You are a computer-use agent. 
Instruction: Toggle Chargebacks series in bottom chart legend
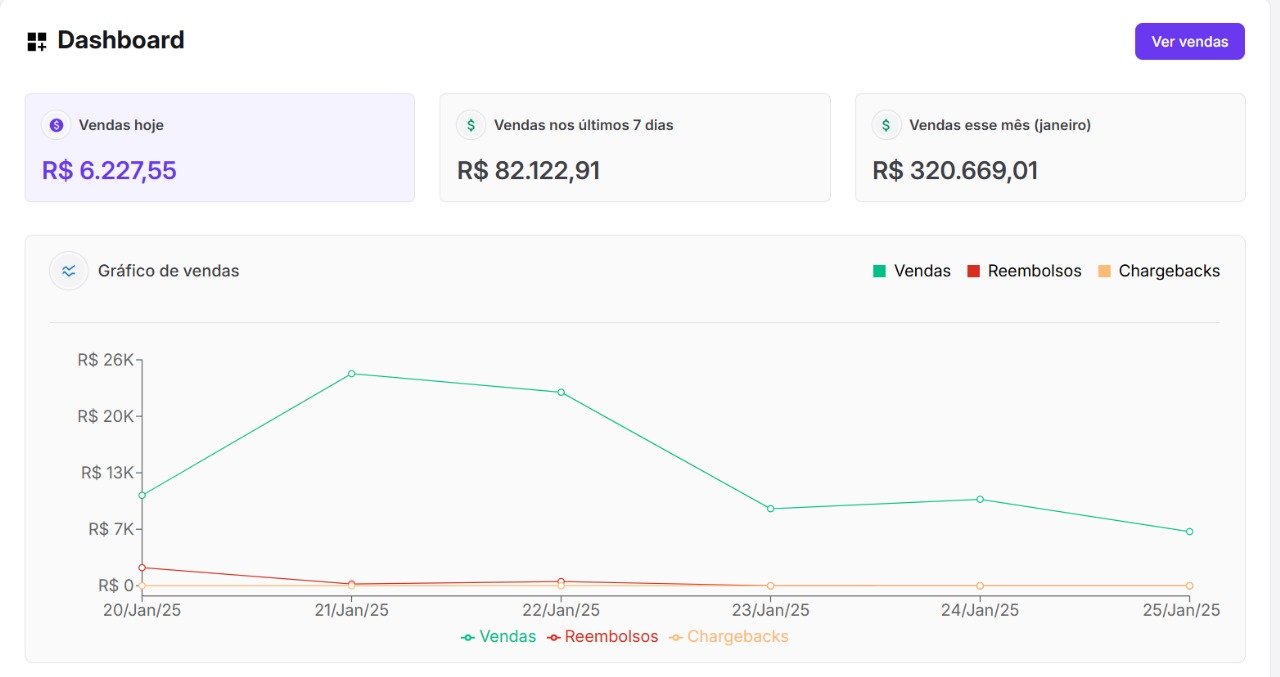click(x=729, y=637)
